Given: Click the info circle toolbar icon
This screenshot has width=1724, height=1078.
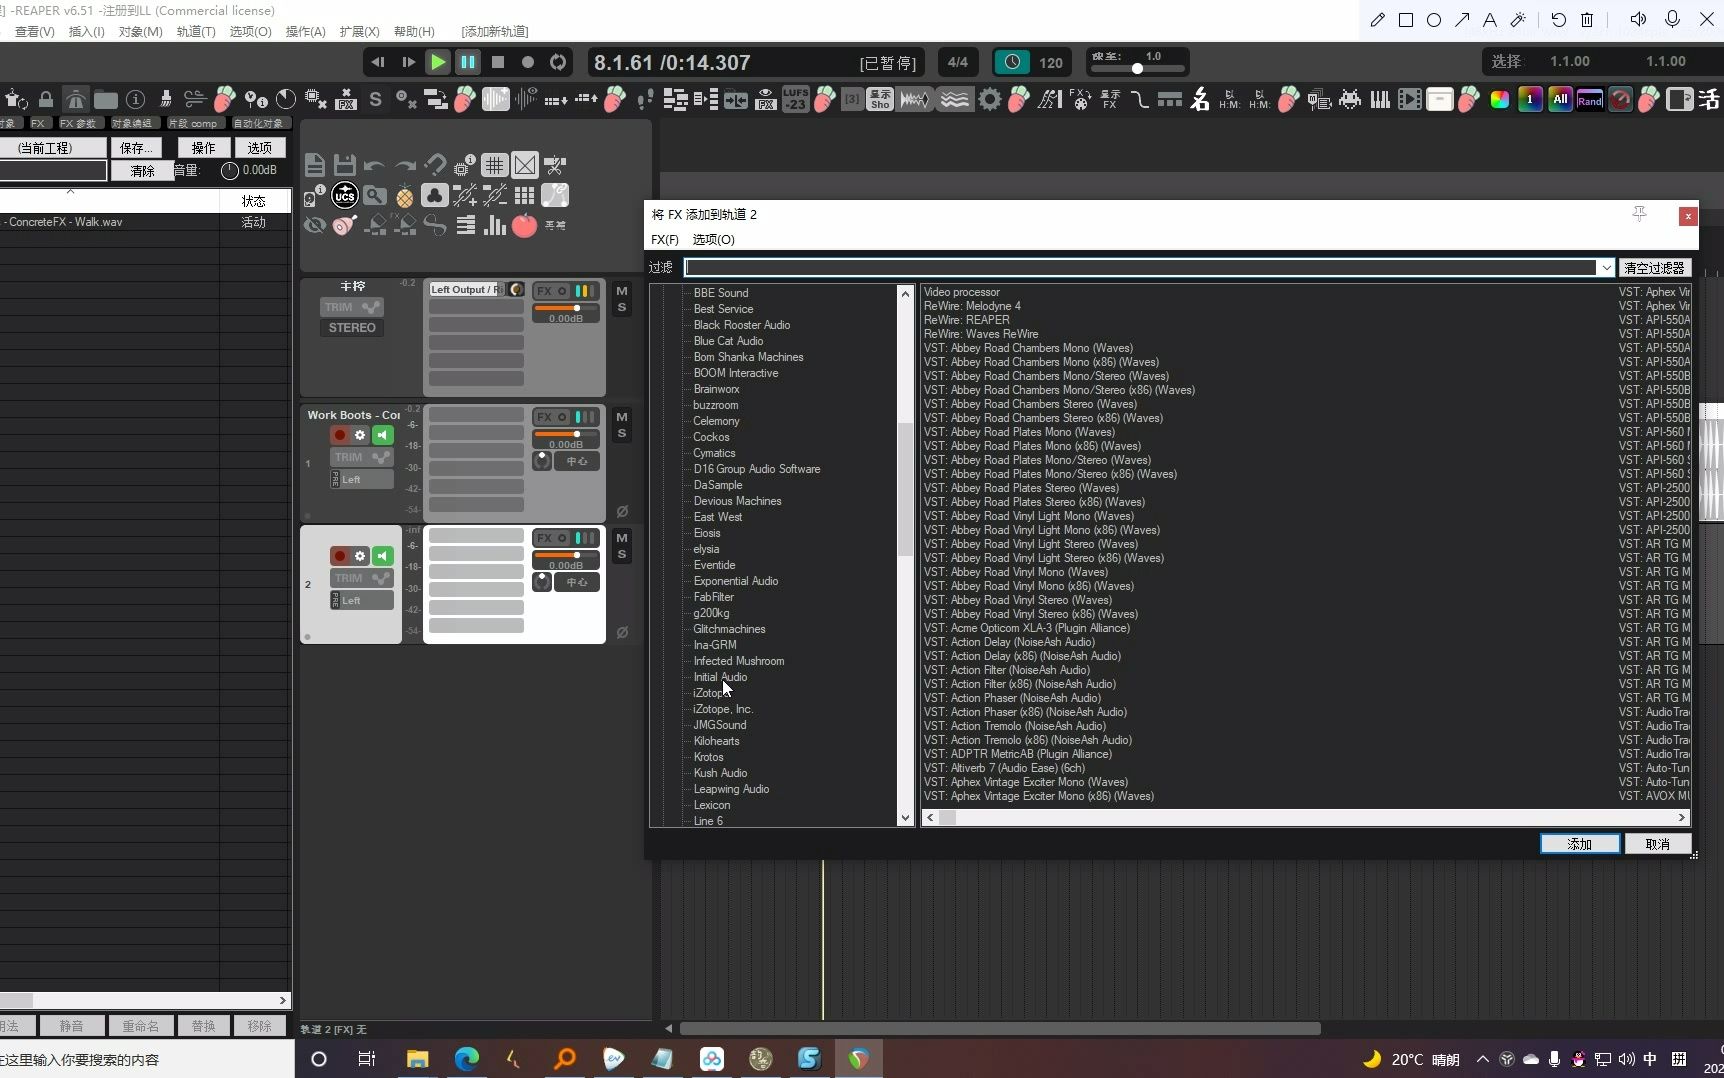Looking at the screenshot, I should [136, 99].
